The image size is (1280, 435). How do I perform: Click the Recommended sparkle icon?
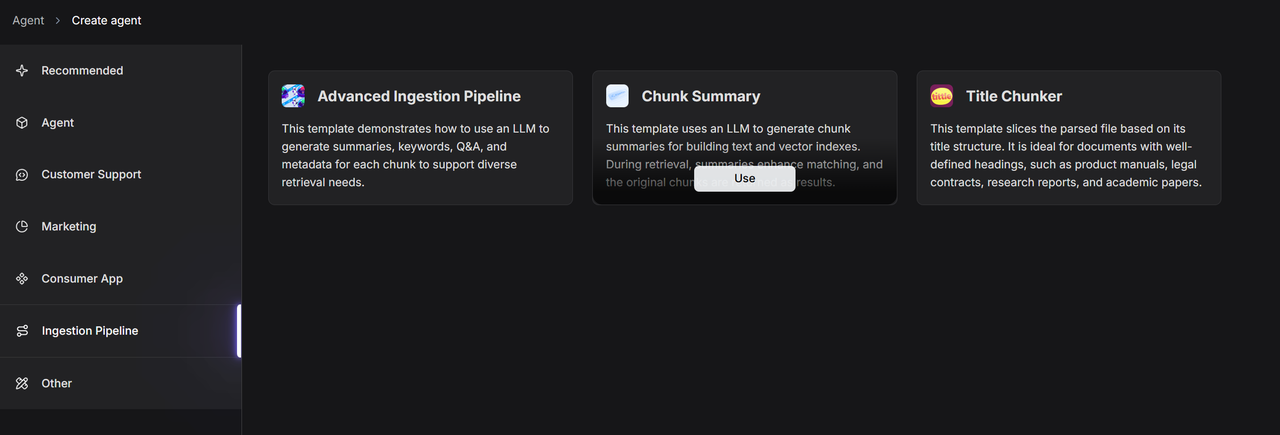point(22,71)
